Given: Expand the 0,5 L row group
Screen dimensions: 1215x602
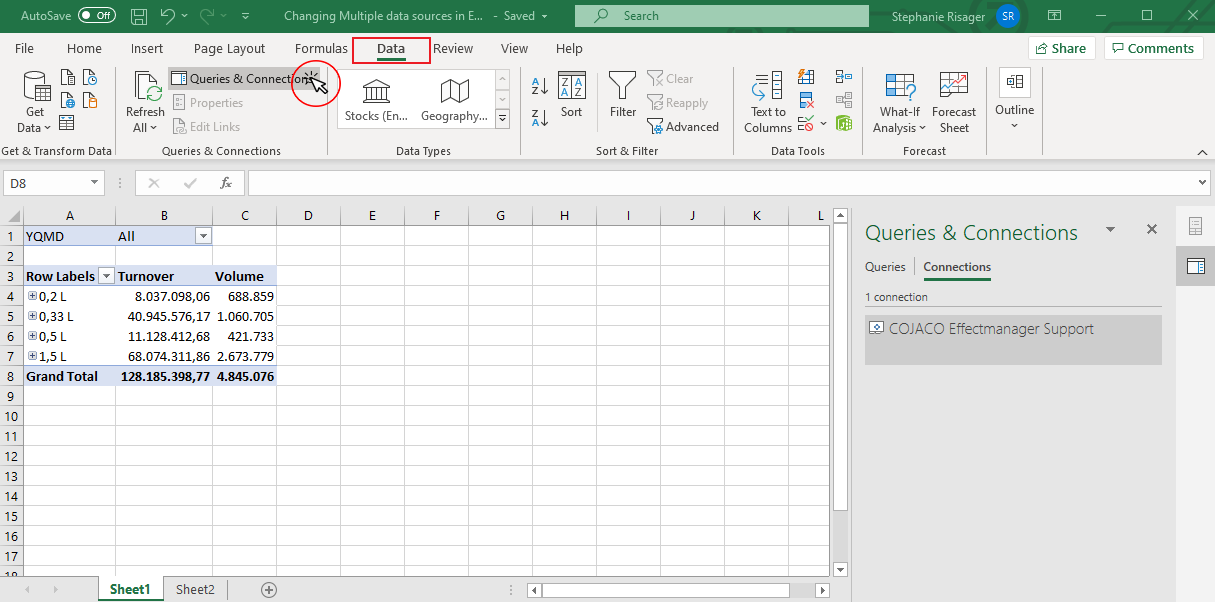Looking at the screenshot, I should point(34,336).
